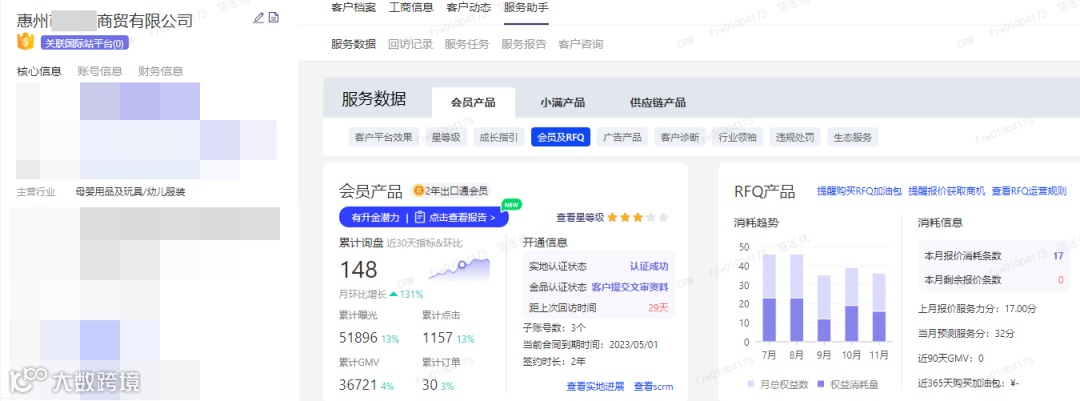The height and width of the screenshot is (401, 1080).
Task: Switch to the 客户动态 tab
Action: coord(469,8)
